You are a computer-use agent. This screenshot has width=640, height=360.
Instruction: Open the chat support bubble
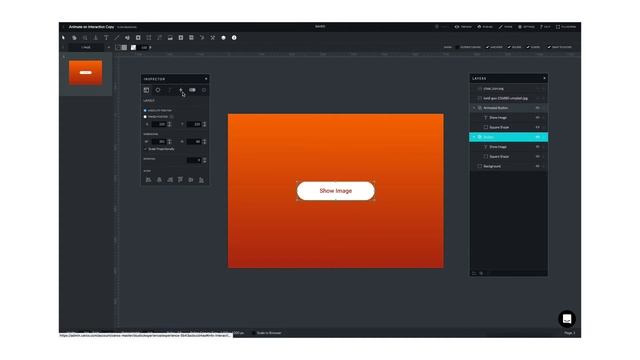(567, 319)
